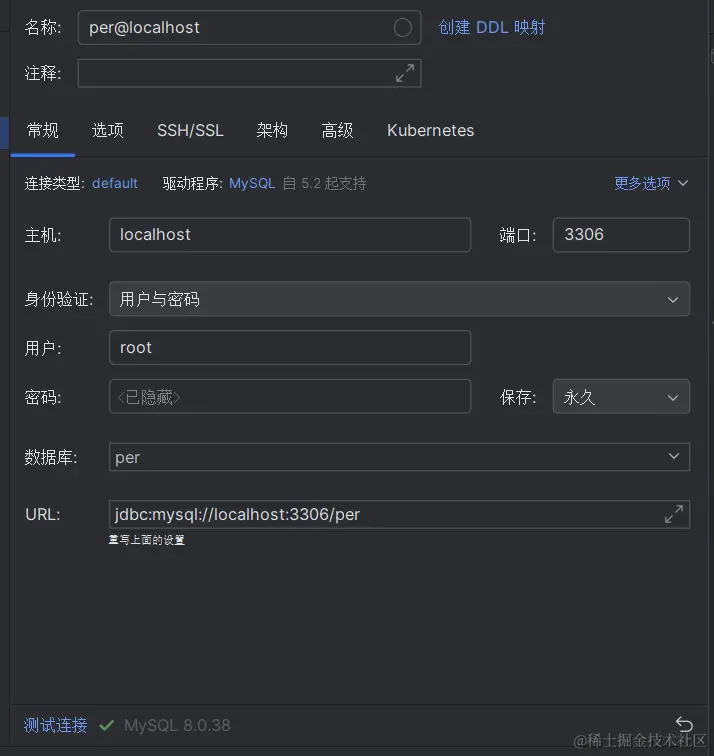Click the MySQL driver link
This screenshot has height=756, width=714.
(252, 183)
